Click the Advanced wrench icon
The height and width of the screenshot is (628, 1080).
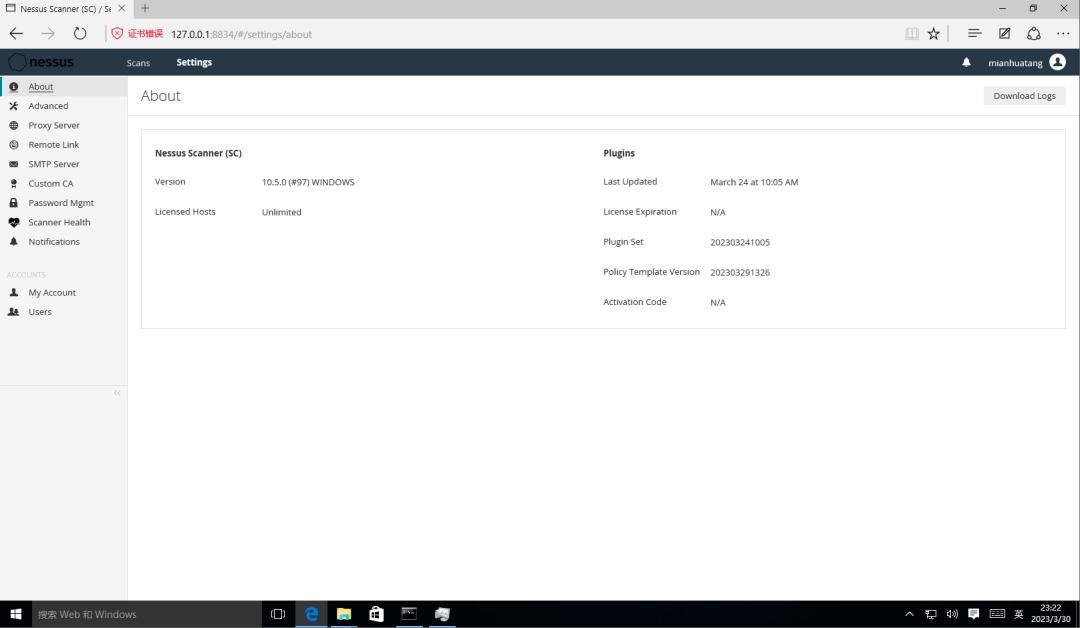coord(14,106)
